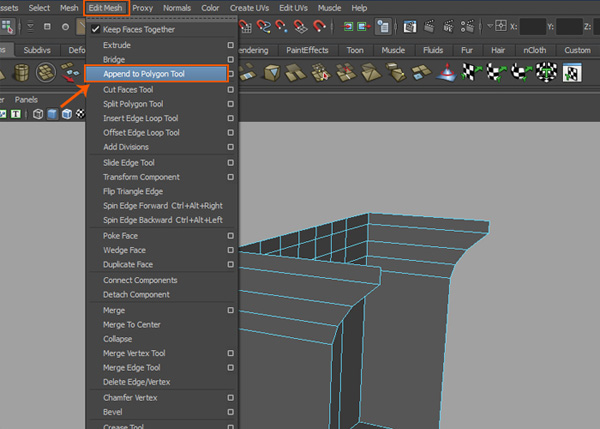Open the dropdown arrow beside the X field
Image resolution: width=600 pixels, height=429 pixels.
[x=490, y=26]
